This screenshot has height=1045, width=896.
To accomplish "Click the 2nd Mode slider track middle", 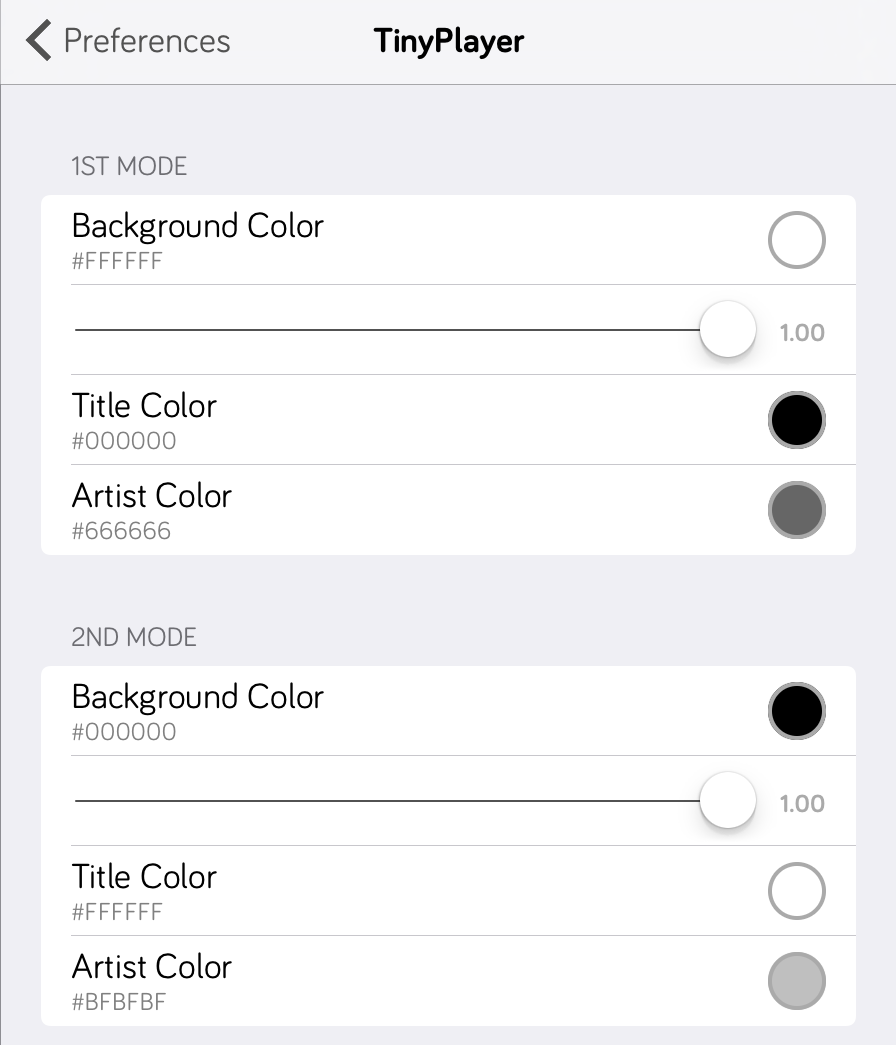I will tap(387, 800).
